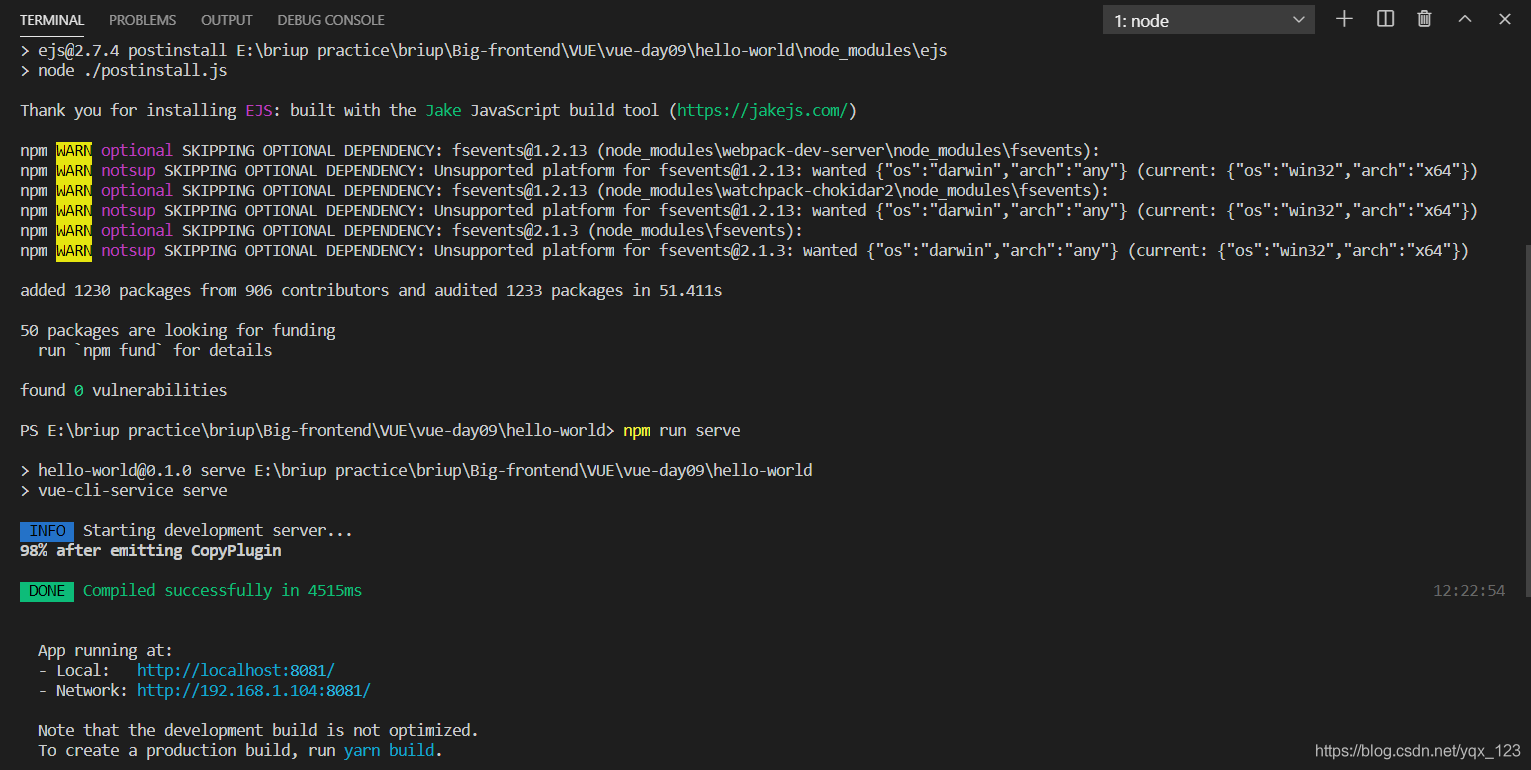Close the terminal panel
The image size is (1531, 770).
pos(1505,19)
